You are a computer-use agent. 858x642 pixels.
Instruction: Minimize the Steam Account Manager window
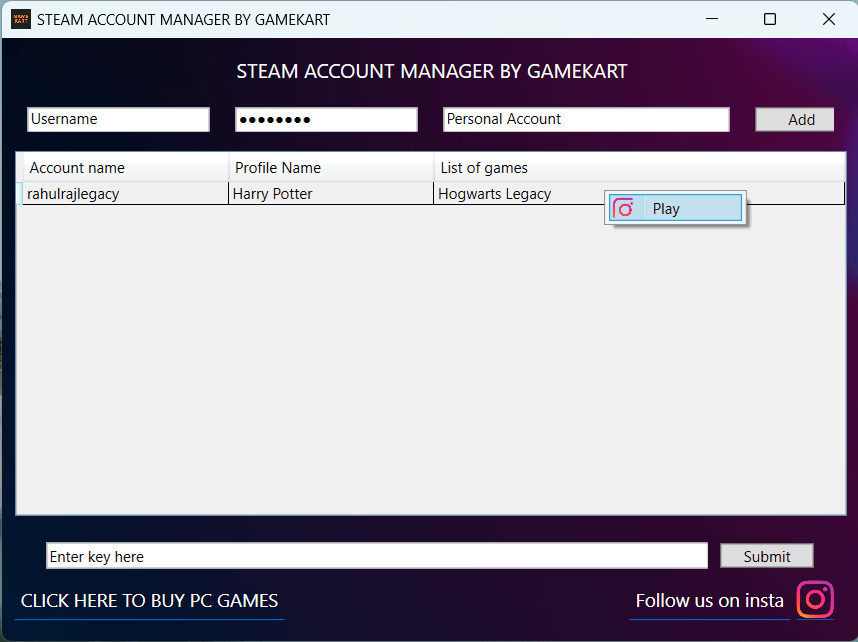(x=711, y=19)
